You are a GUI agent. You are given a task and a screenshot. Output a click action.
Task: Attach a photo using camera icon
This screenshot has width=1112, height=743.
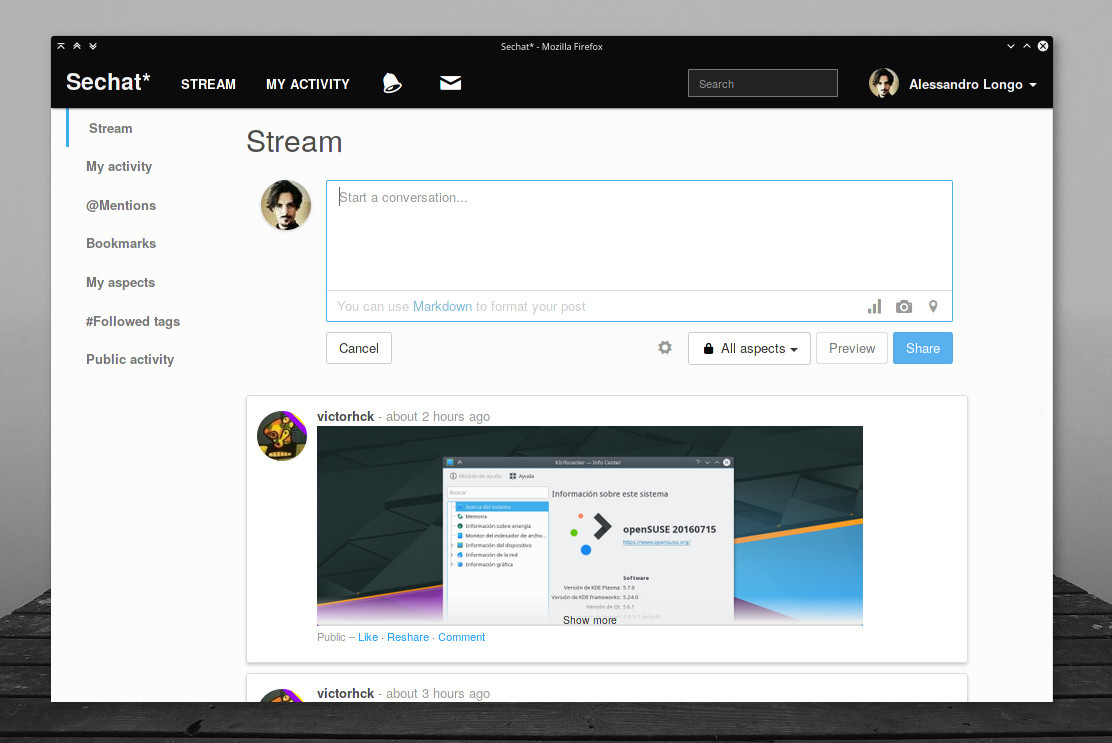904,306
